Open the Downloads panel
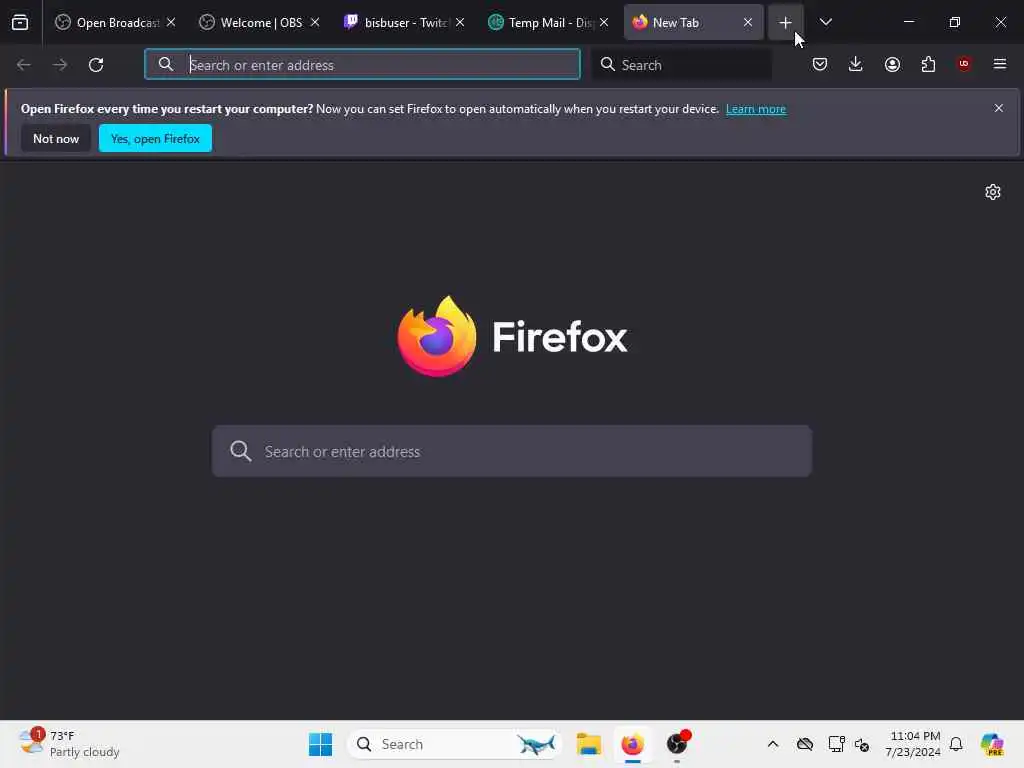Image resolution: width=1024 pixels, height=768 pixels. [856, 64]
